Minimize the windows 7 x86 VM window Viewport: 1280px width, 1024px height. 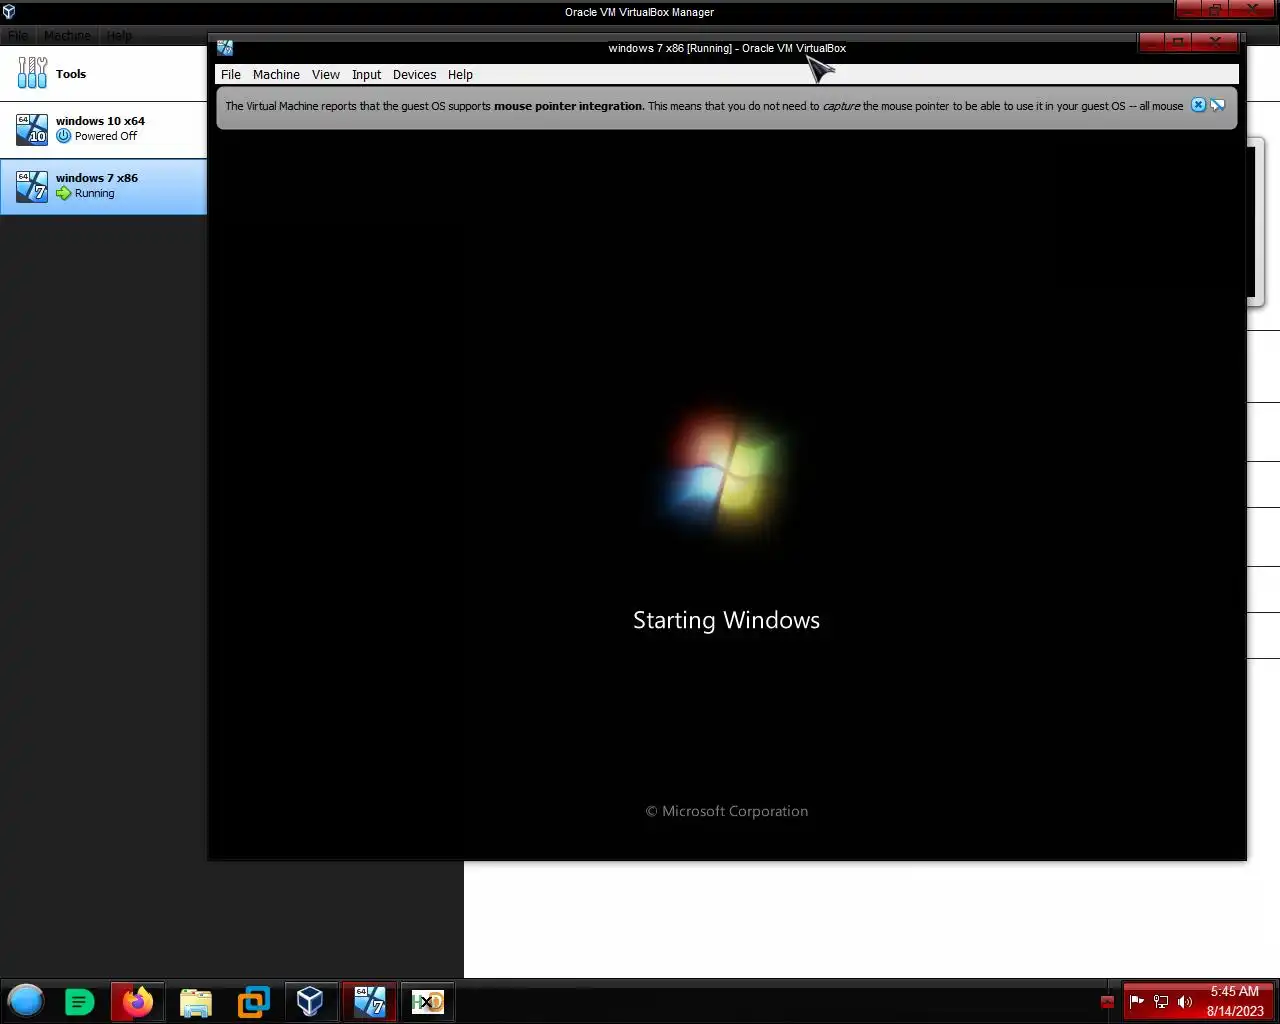[x=1151, y=42]
